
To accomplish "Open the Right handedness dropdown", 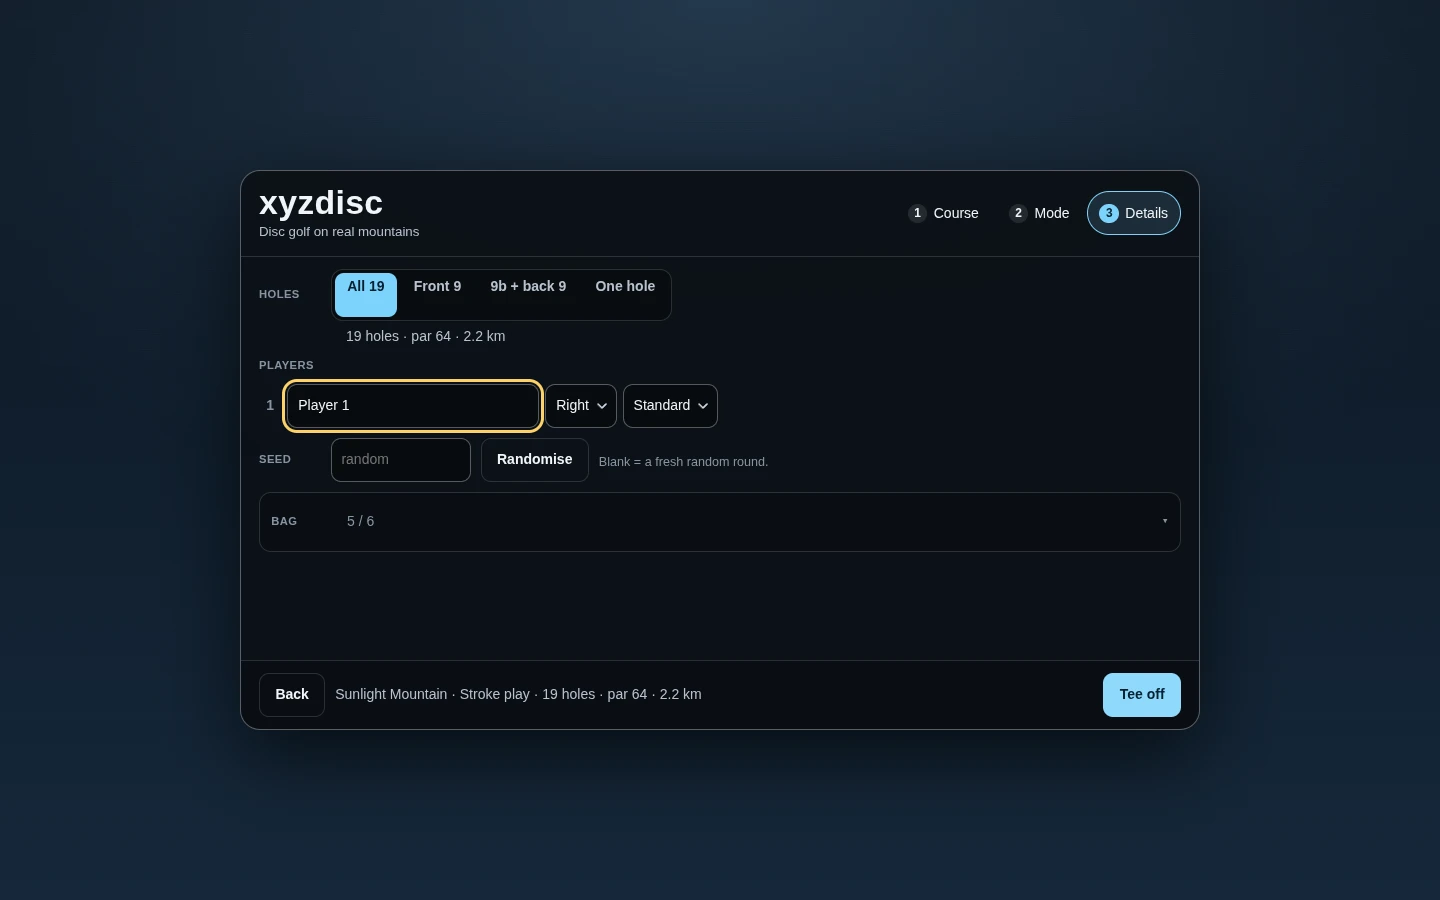I will (x=581, y=406).
